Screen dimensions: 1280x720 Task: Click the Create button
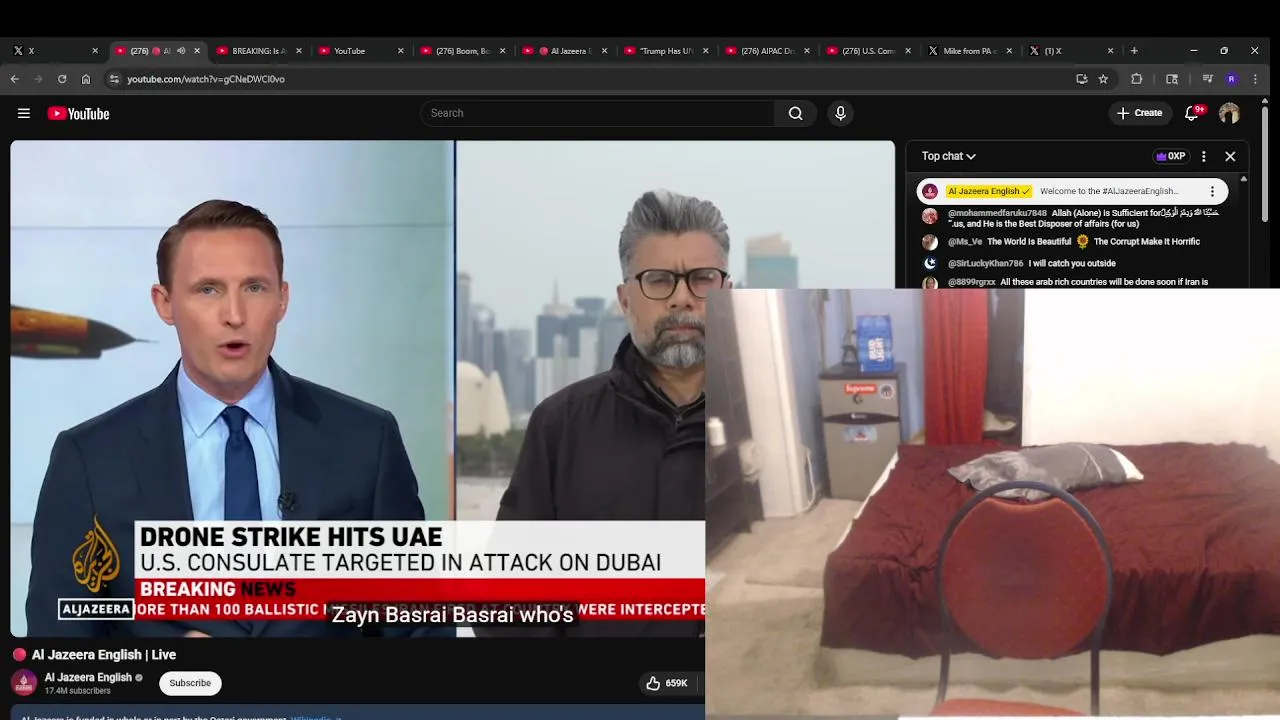1139,113
